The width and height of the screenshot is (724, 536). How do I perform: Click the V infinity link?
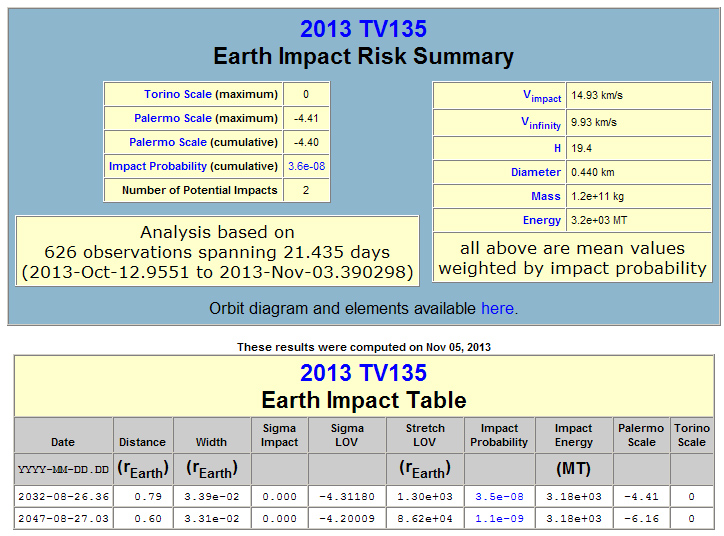coord(541,123)
